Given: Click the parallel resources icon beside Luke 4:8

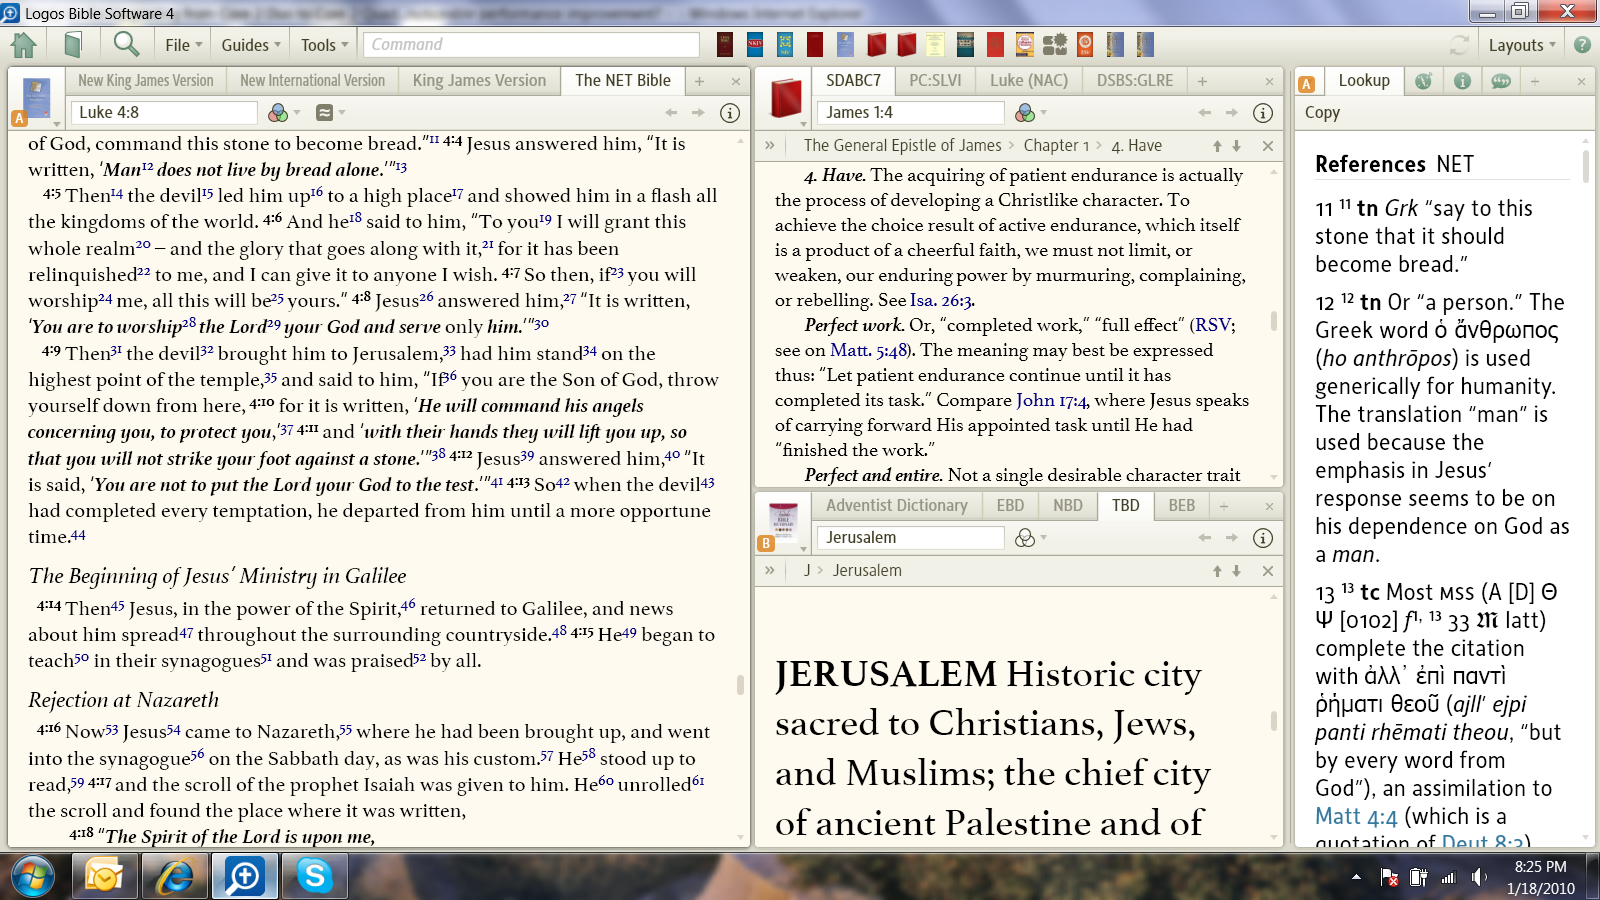Looking at the screenshot, I should (x=326, y=113).
